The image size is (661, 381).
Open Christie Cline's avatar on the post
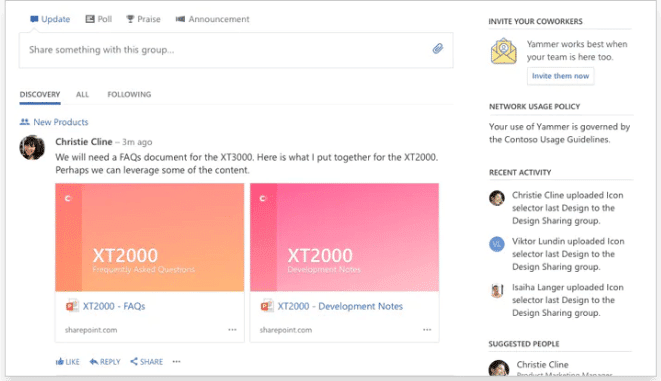point(32,148)
